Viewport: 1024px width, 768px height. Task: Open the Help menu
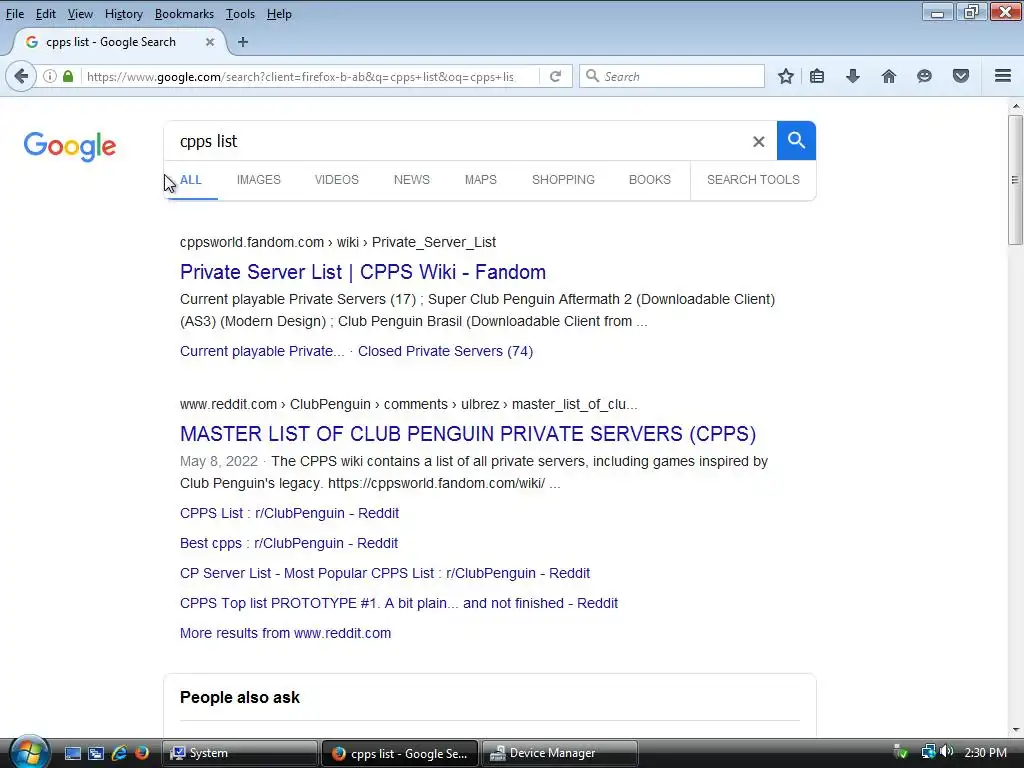click(279, 14)
